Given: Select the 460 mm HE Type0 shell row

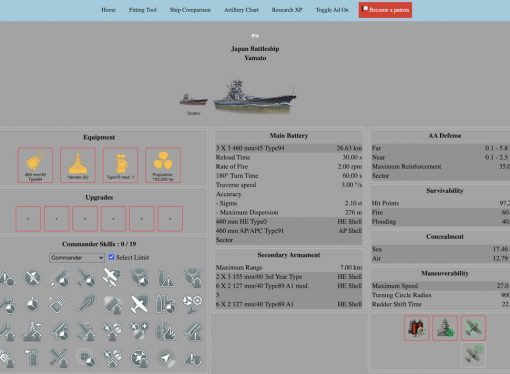Looking at the screenshot, I should pyautogui.click(x=289, y=222).
